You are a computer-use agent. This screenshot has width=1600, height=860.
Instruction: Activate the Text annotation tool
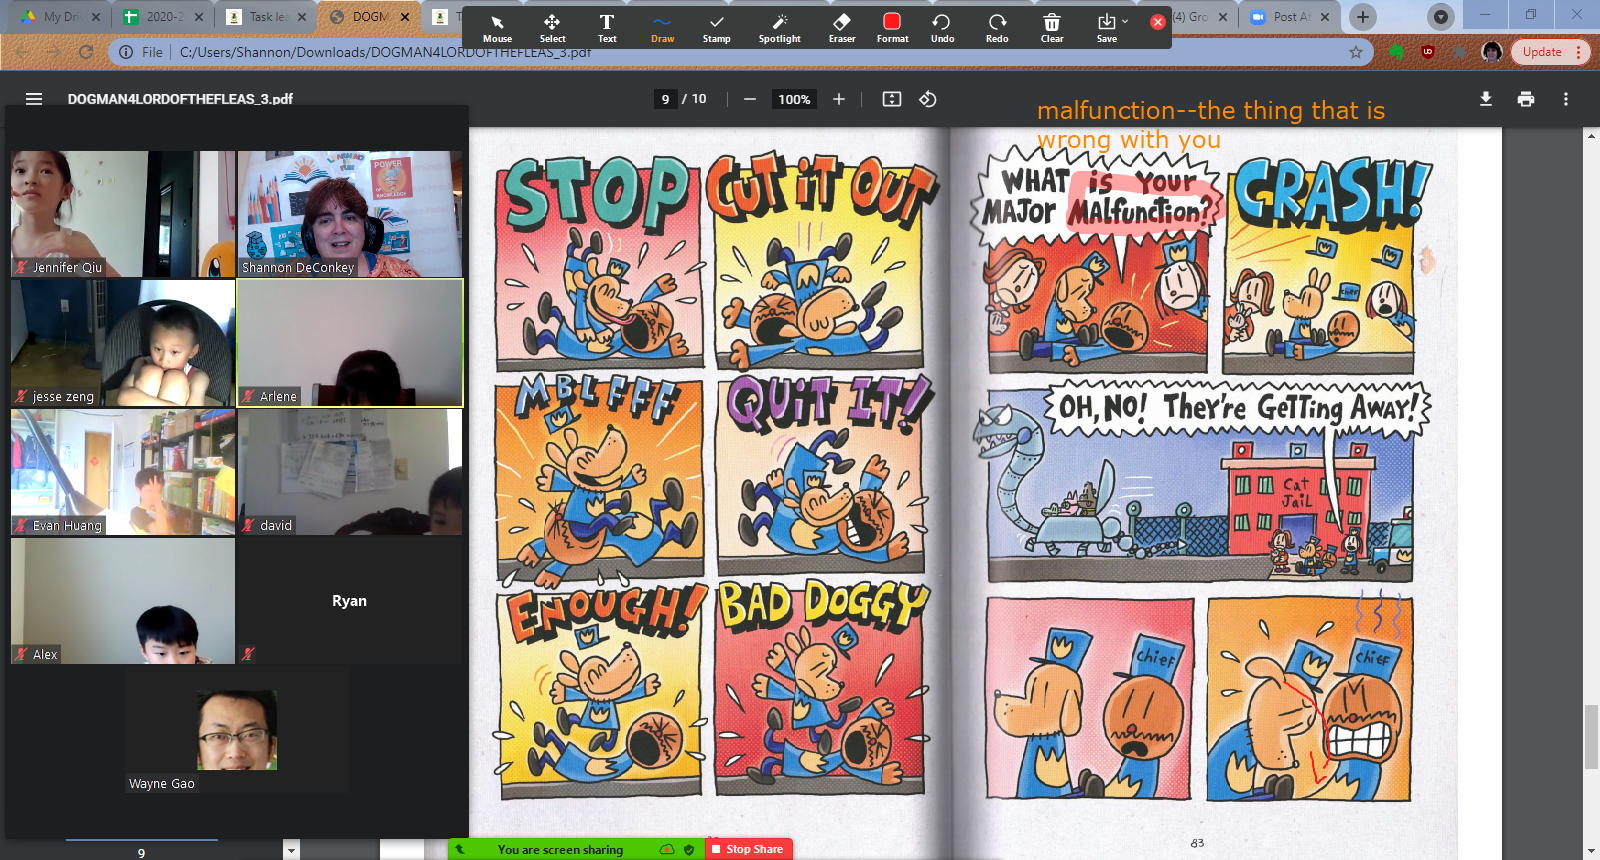pyautogui.click(x=607, y=28)
